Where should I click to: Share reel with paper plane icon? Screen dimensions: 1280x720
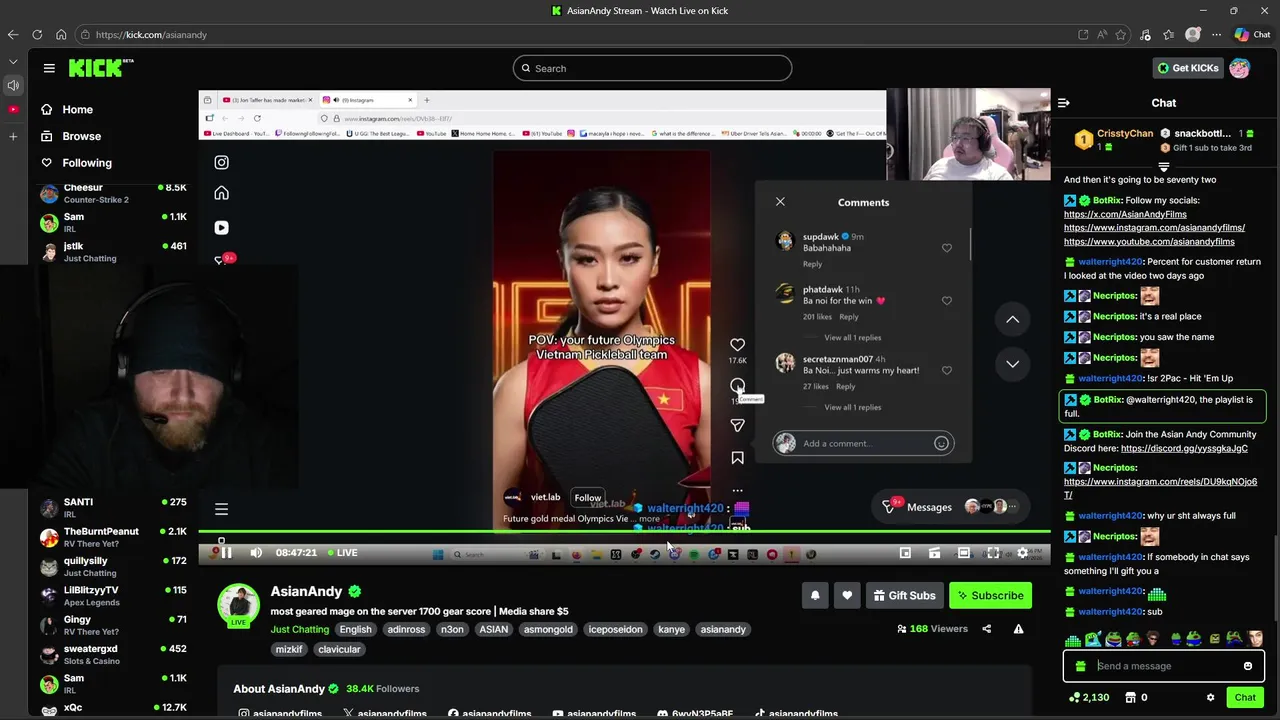(737, 425)
